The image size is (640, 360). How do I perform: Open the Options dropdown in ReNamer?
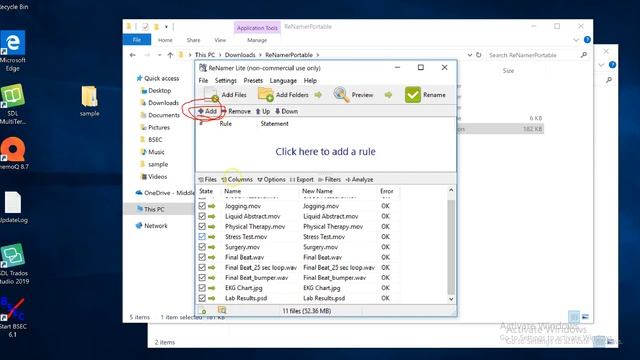pos(271,180)
